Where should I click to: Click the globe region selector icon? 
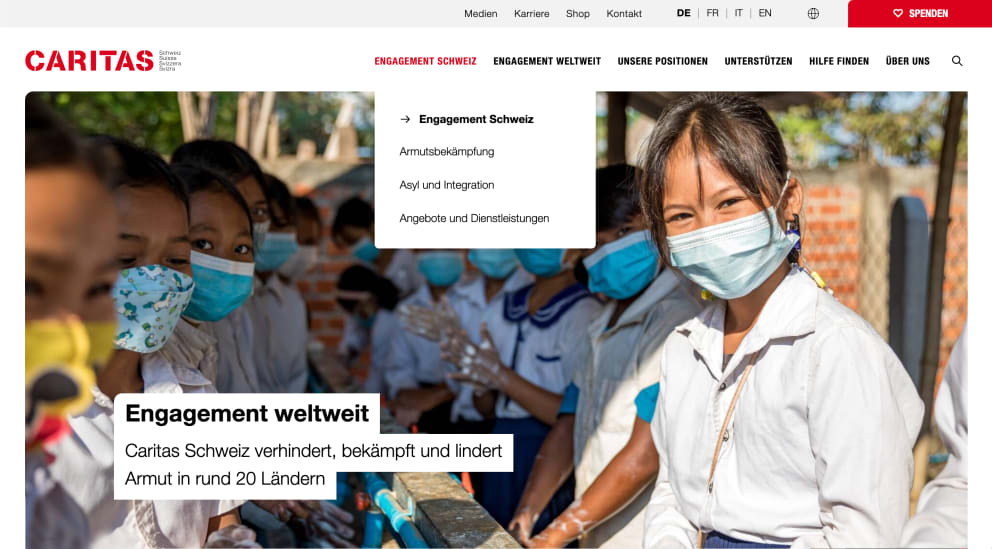tap(813, 13)
